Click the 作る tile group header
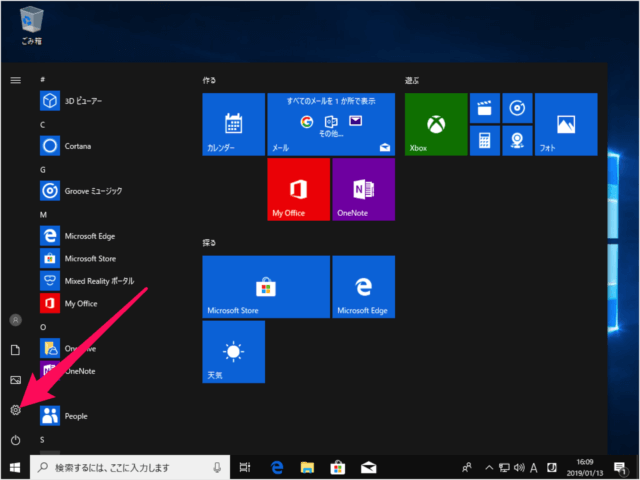The image size is (640, 480). (209, 80)
